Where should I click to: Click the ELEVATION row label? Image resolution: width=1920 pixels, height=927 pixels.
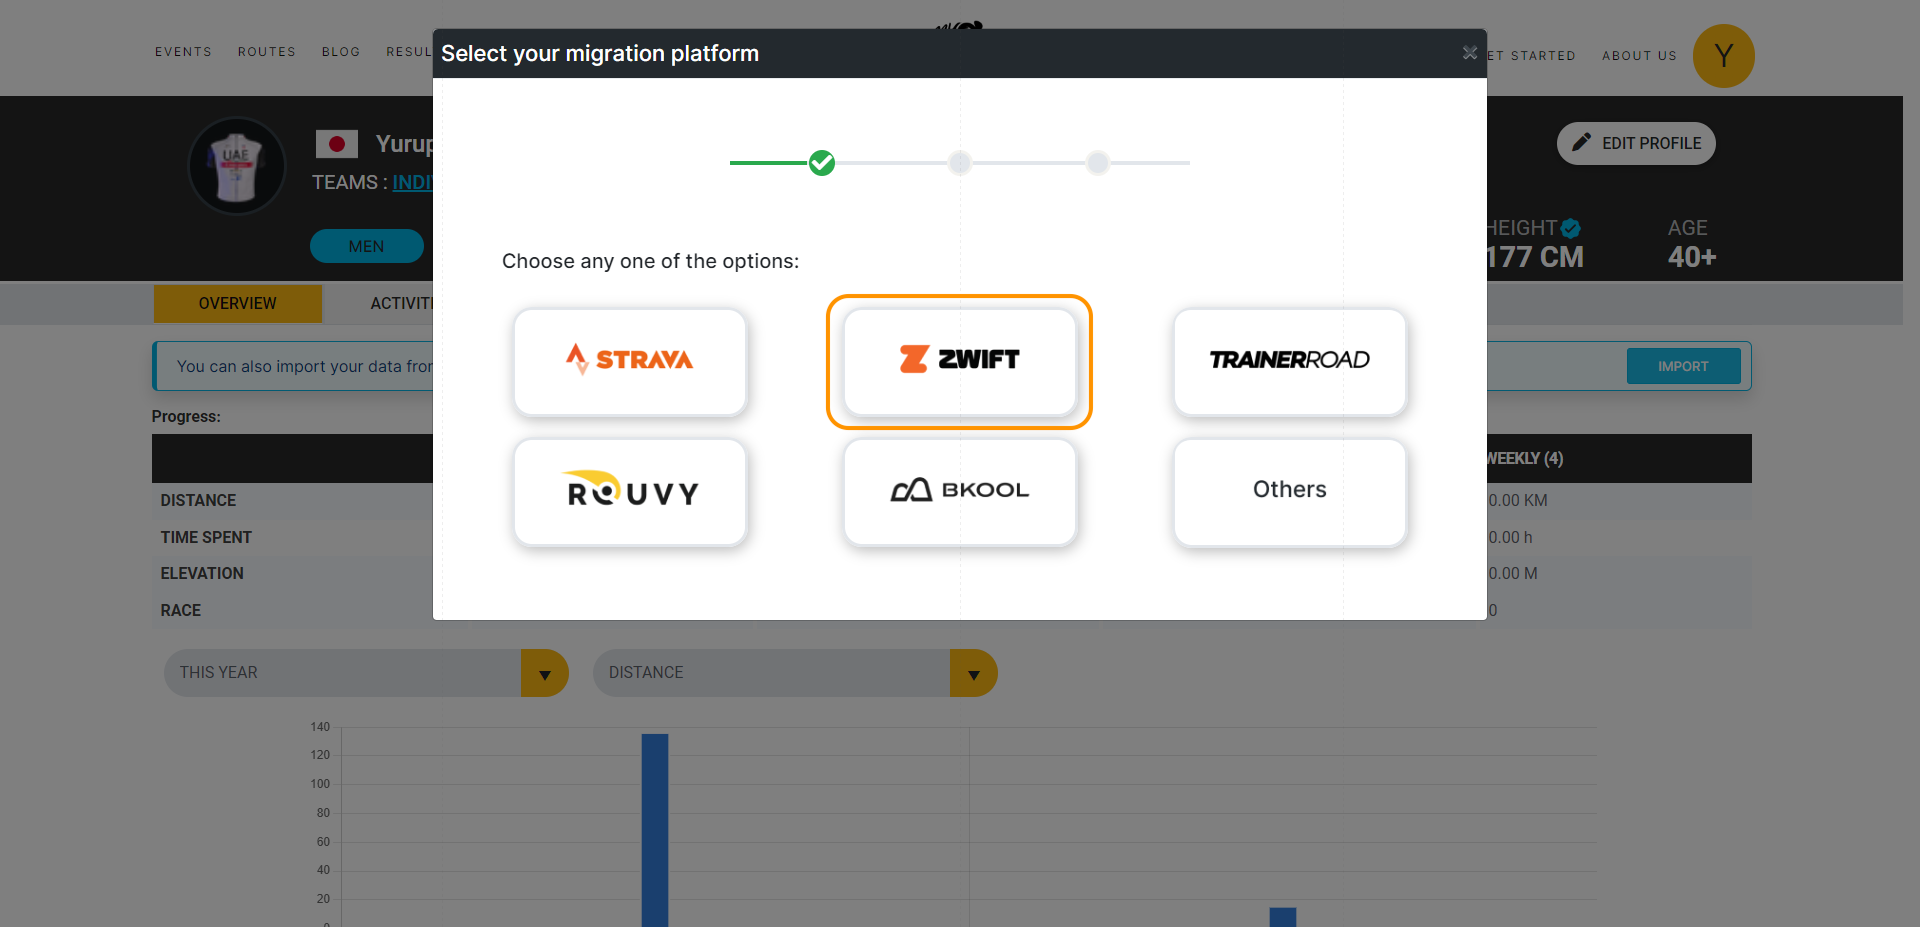coord(202,573)
